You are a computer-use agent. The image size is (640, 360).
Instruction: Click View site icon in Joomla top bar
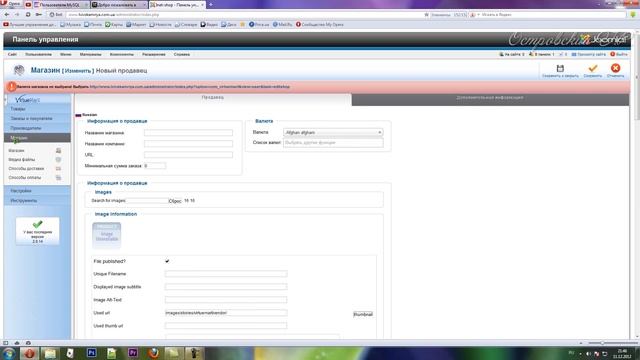point(574,54)
